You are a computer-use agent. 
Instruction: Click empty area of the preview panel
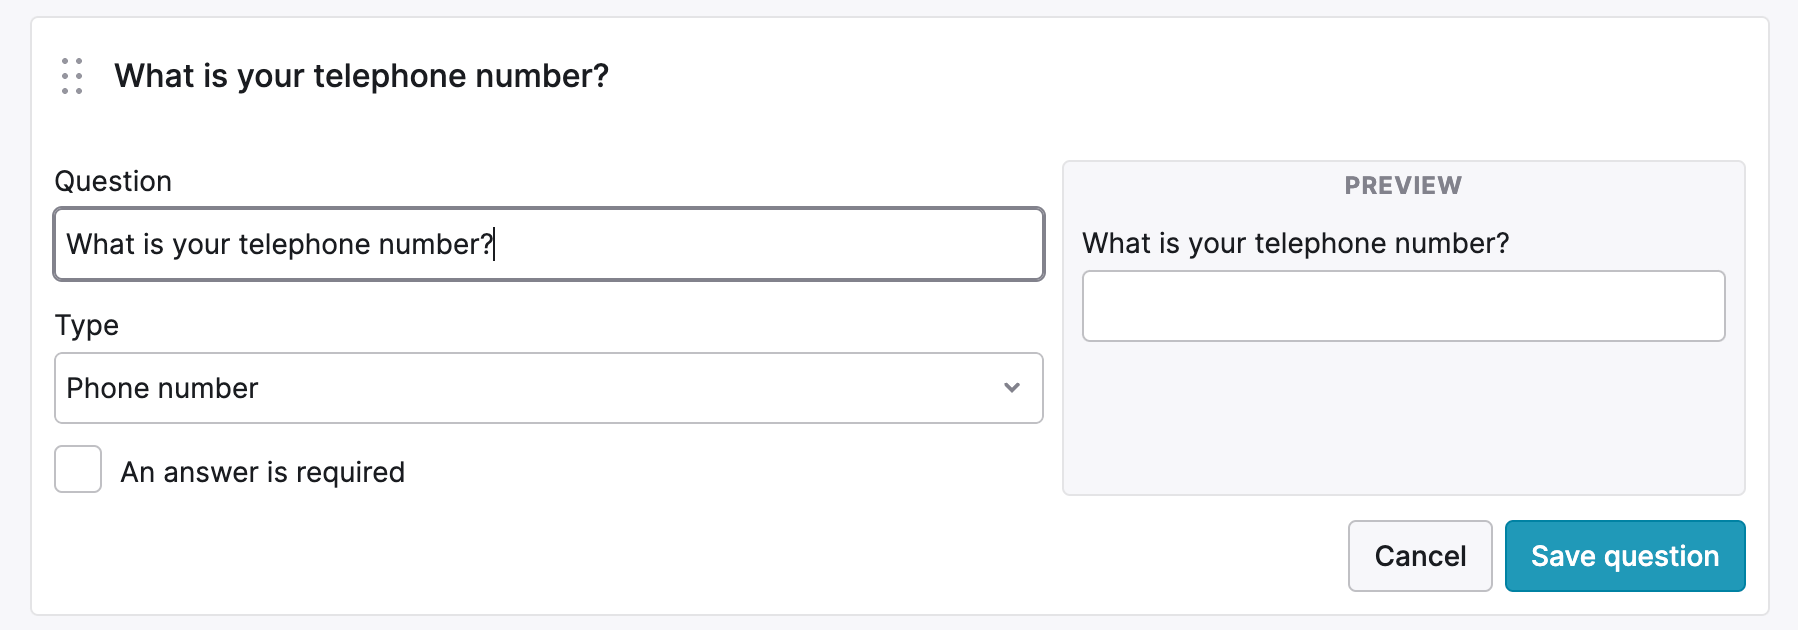[1404, 420]
